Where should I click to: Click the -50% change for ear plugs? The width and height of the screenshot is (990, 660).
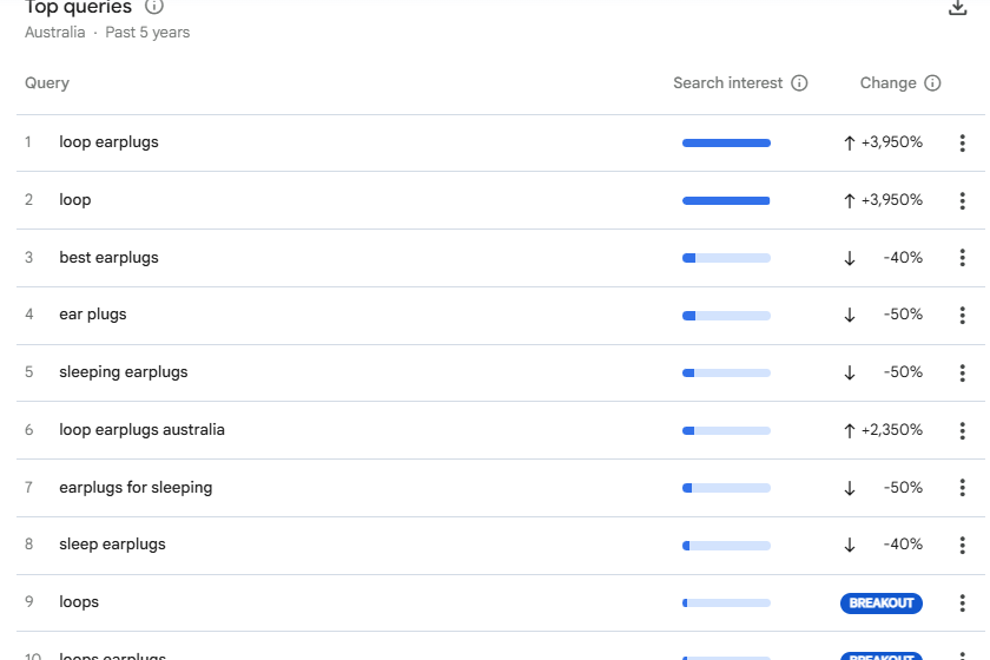903,315
